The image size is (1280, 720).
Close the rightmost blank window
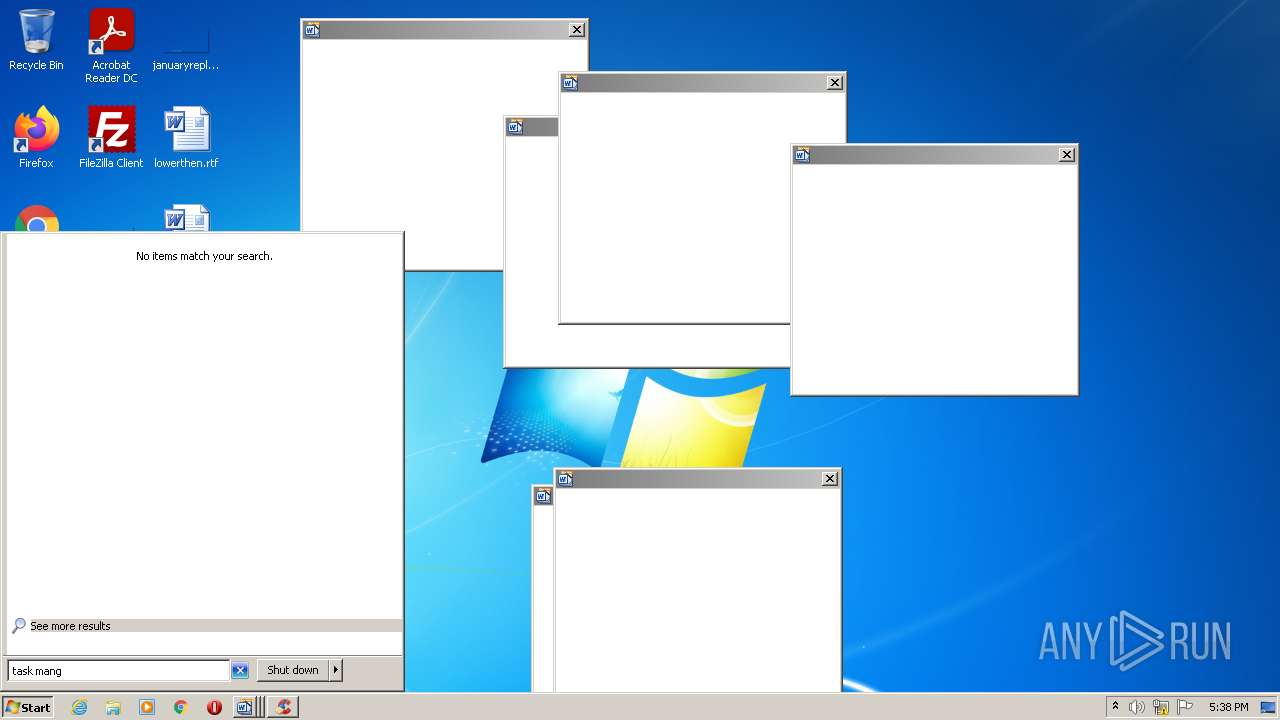(x=1067, y=155)
